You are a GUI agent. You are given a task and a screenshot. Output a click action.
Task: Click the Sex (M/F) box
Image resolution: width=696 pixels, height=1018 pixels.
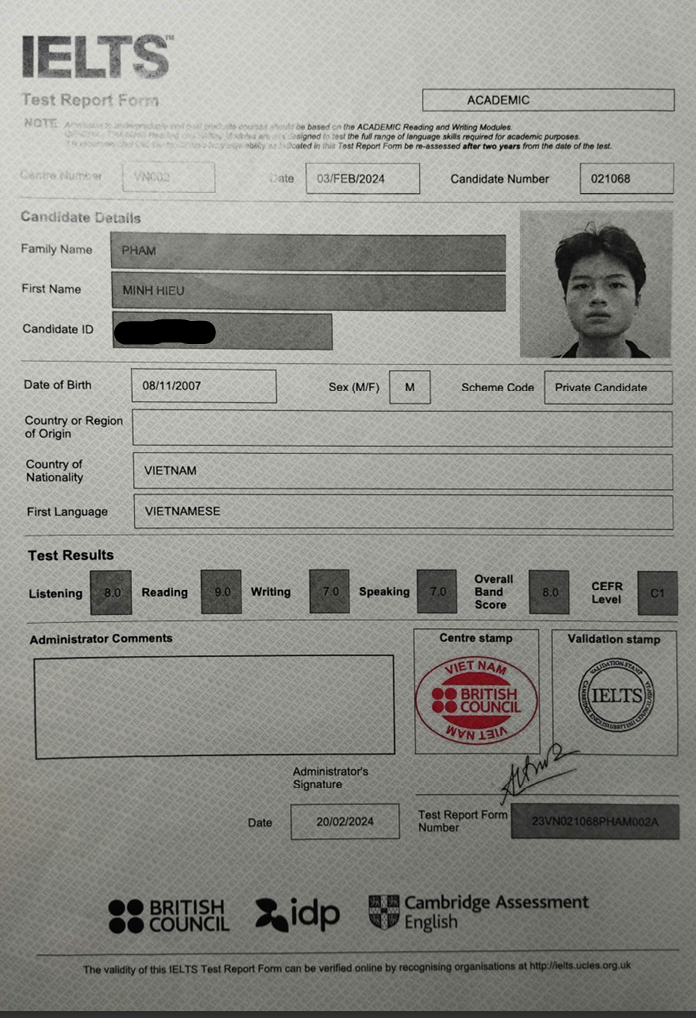pos(409,387)
